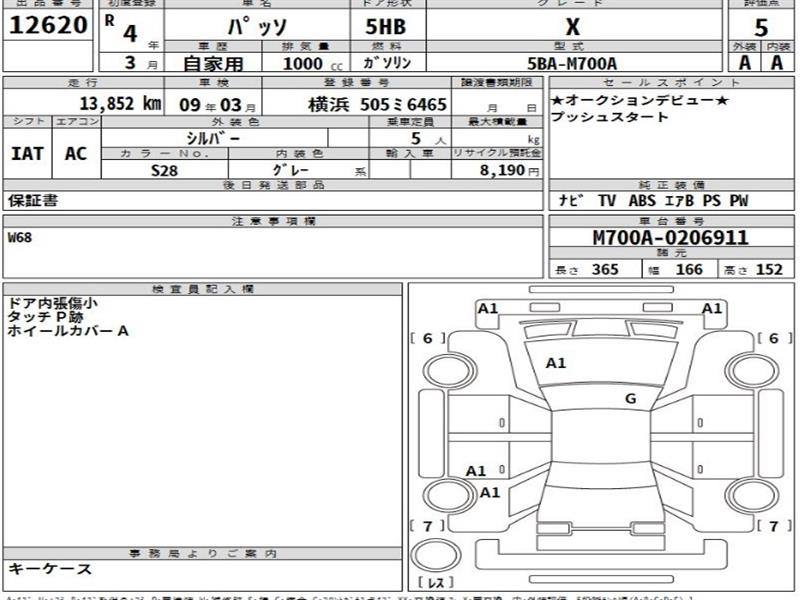This screenshot has height=600, width=800.
Task: Click the interior grade A under 内装
Action: [x=777, y=63]
